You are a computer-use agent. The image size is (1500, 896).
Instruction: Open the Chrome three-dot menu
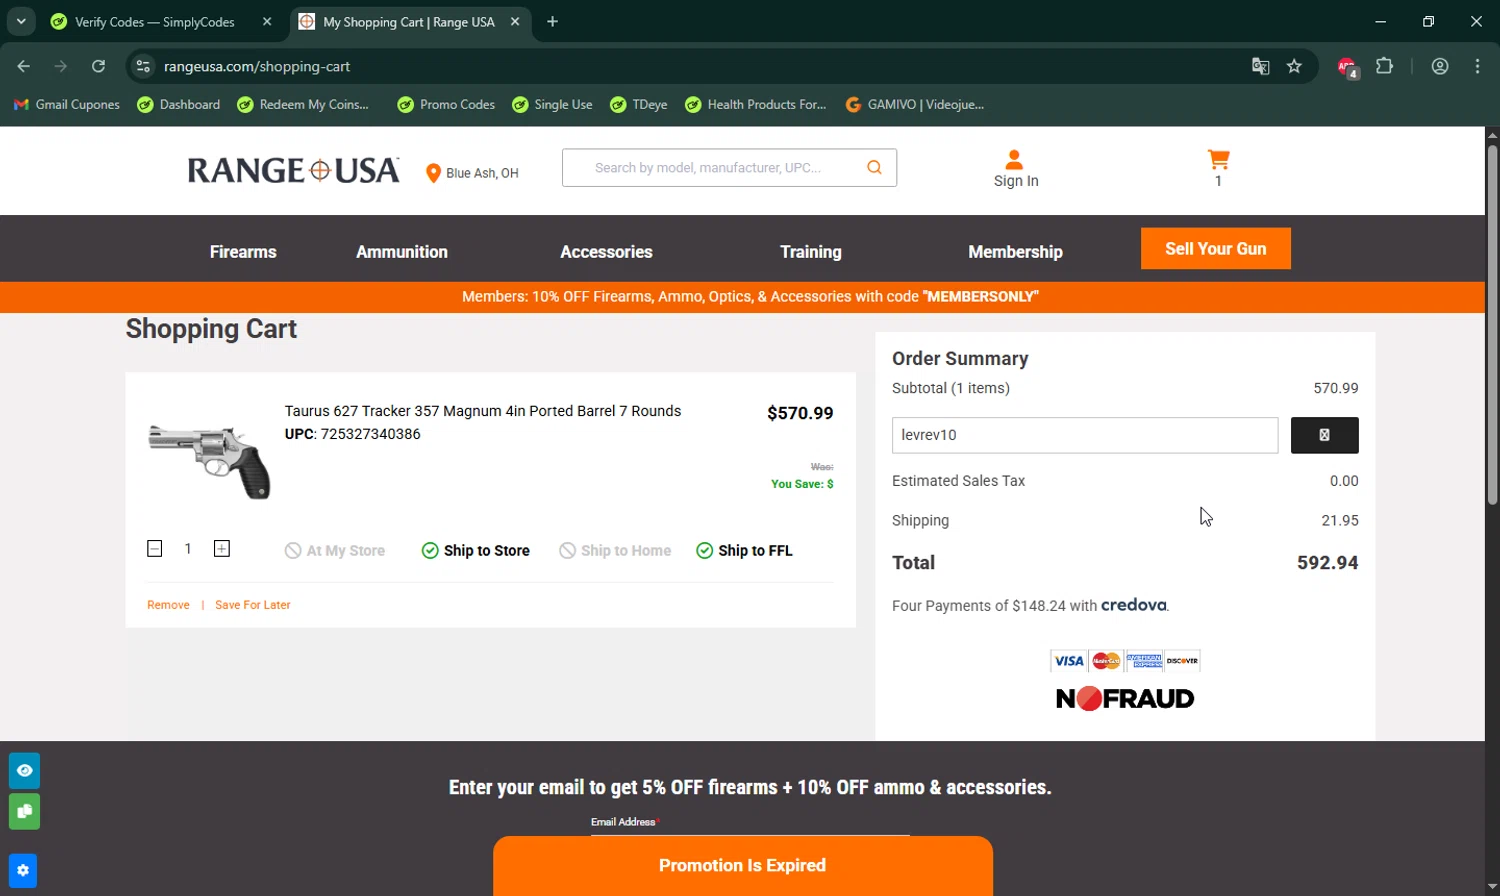point(1477,66)
